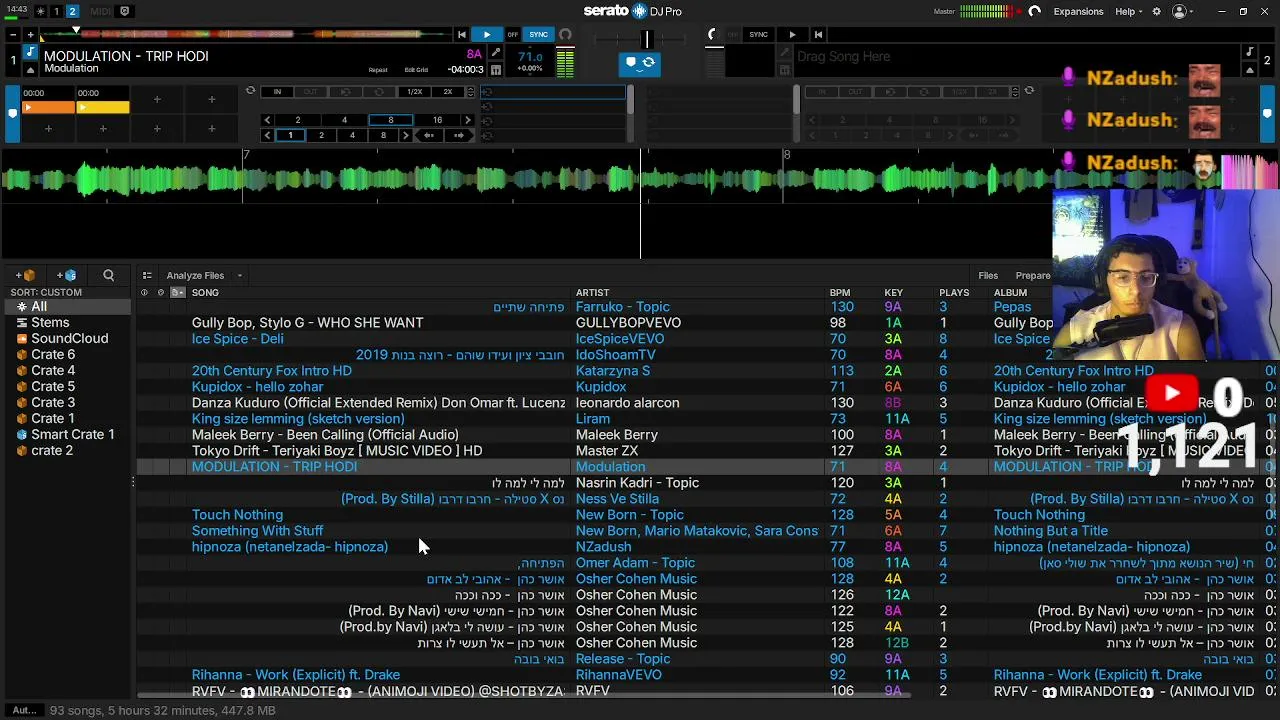Add a new crate with the orange crate icon
The width and height of the screenshot is (1280, 720).
click(25, 275)
